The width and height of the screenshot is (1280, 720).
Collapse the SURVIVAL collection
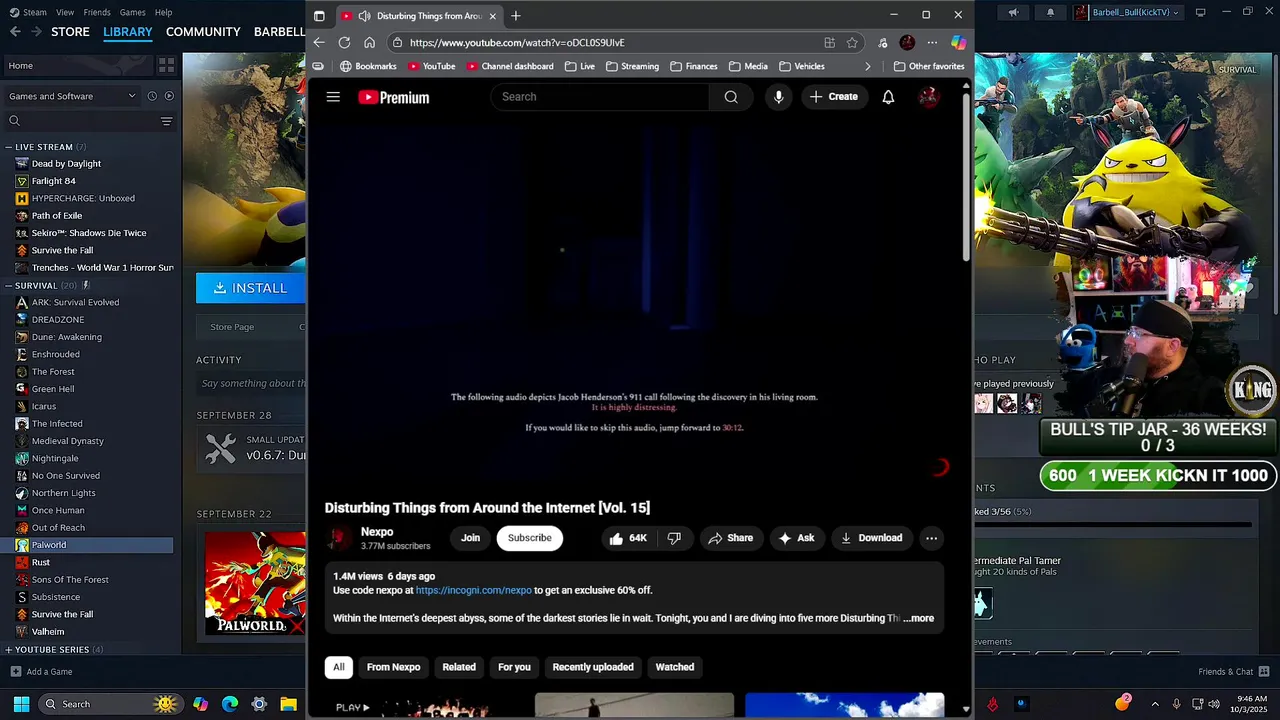(9, 285)
